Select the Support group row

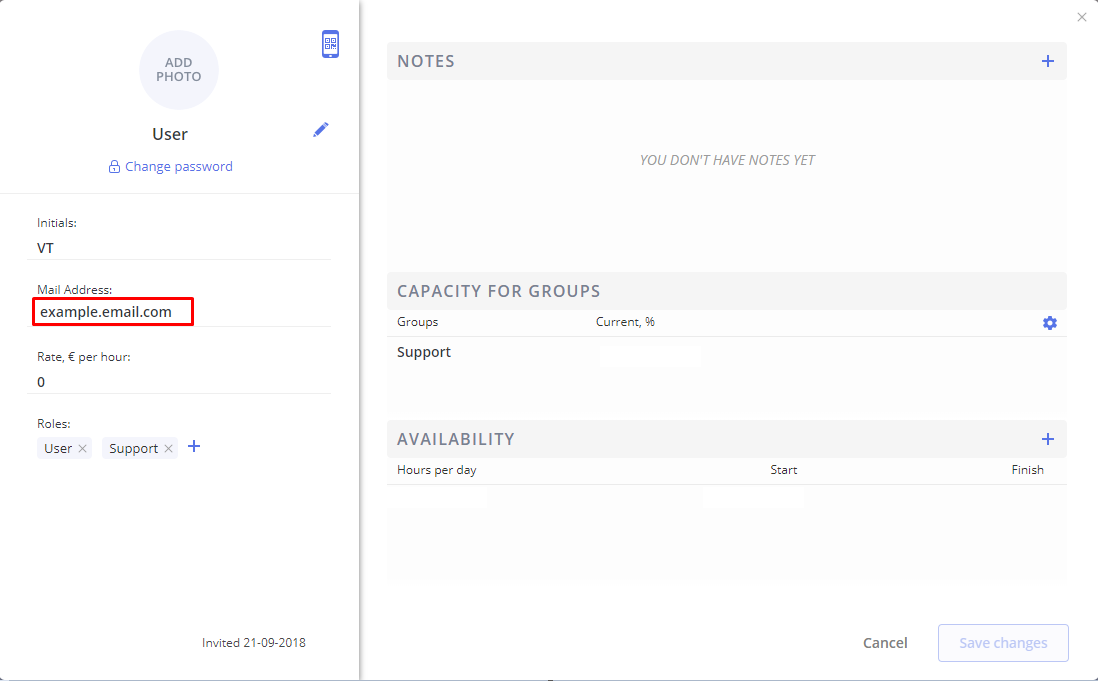click(727, 352)
